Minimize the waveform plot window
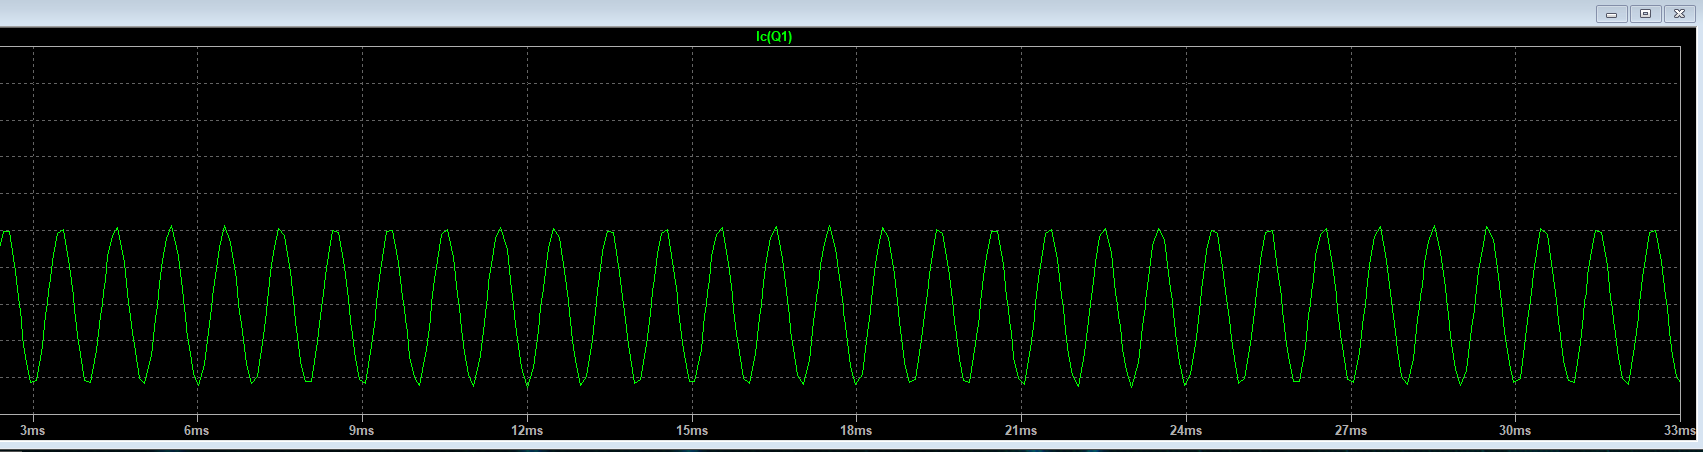The height and width of the screenshot is (452, 1703). (1611, 14)
